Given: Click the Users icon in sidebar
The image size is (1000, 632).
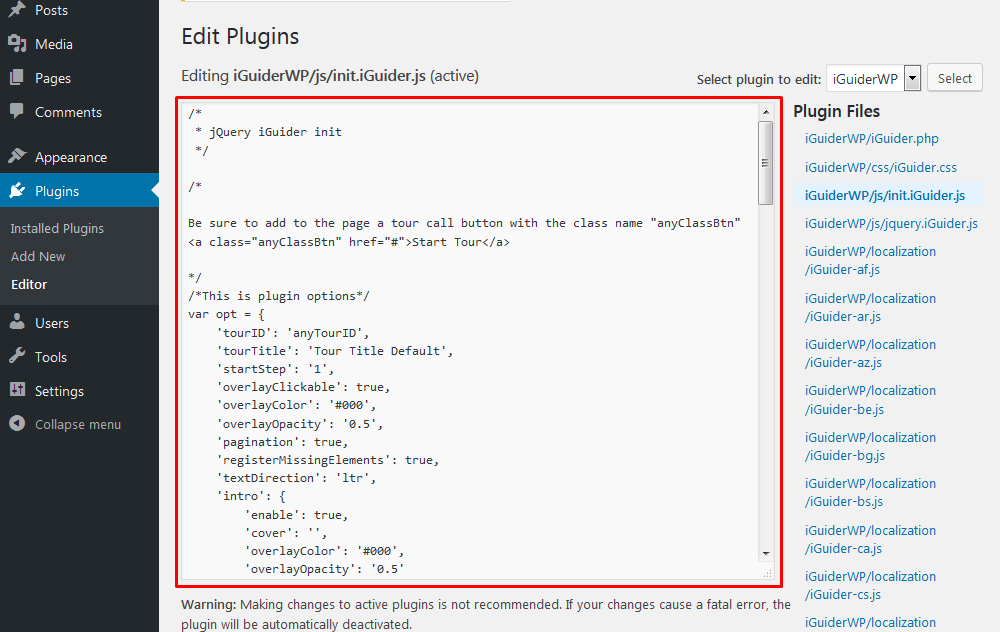Looking at the screenshot, I should 17,323.
